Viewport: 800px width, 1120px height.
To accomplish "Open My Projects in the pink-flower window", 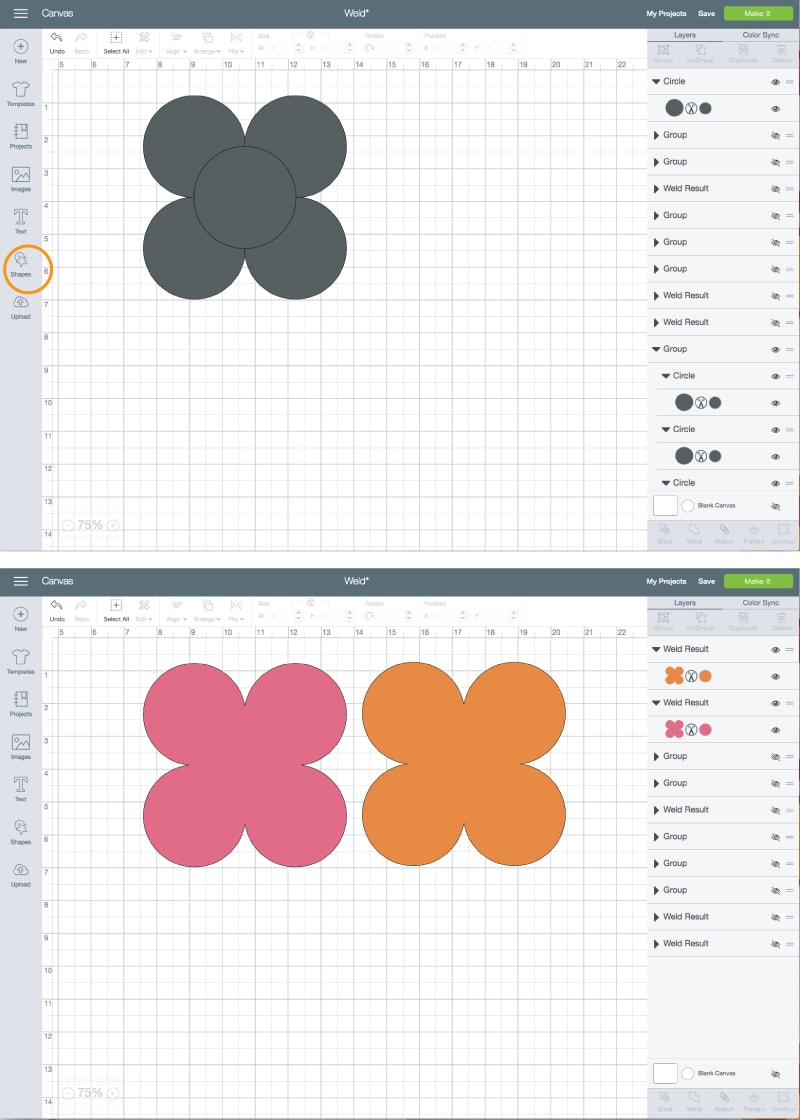I will click(666, 581).
